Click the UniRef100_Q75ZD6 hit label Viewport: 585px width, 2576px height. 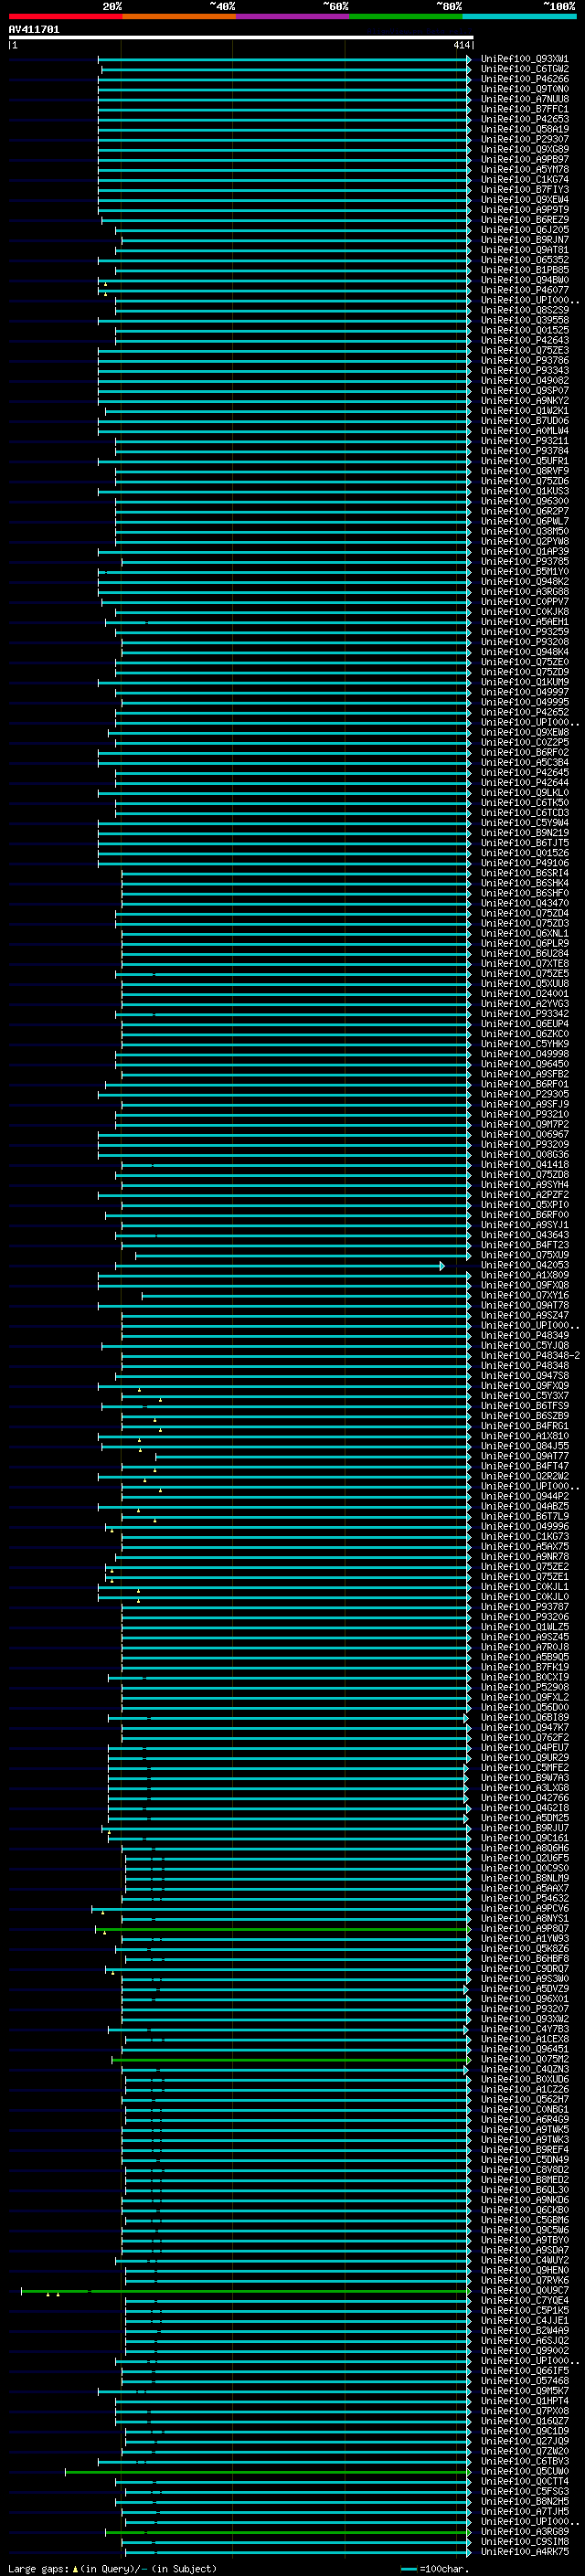[x=525, y=481]
